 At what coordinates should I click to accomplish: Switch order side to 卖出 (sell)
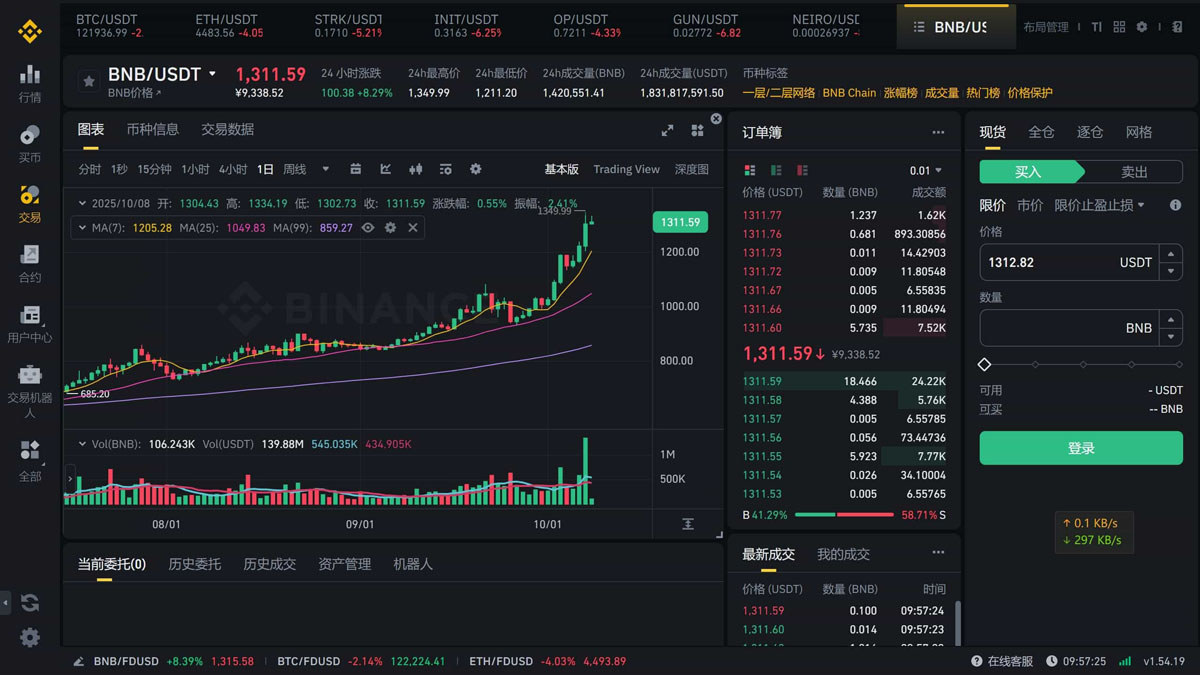[x=1134, y=172]
